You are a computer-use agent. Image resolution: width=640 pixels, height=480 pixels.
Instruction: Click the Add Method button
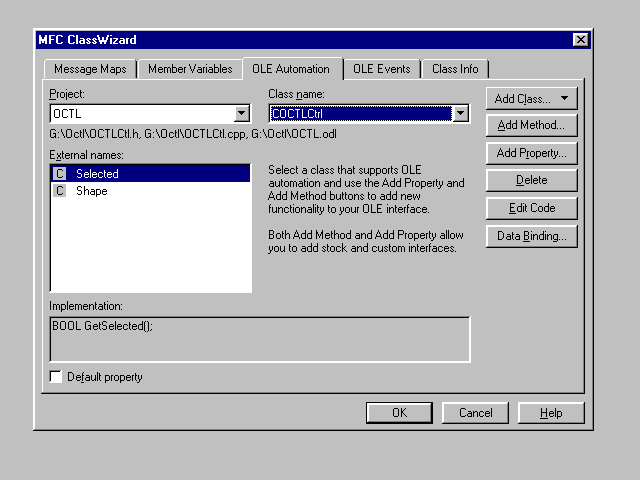[x=531, y=125]
